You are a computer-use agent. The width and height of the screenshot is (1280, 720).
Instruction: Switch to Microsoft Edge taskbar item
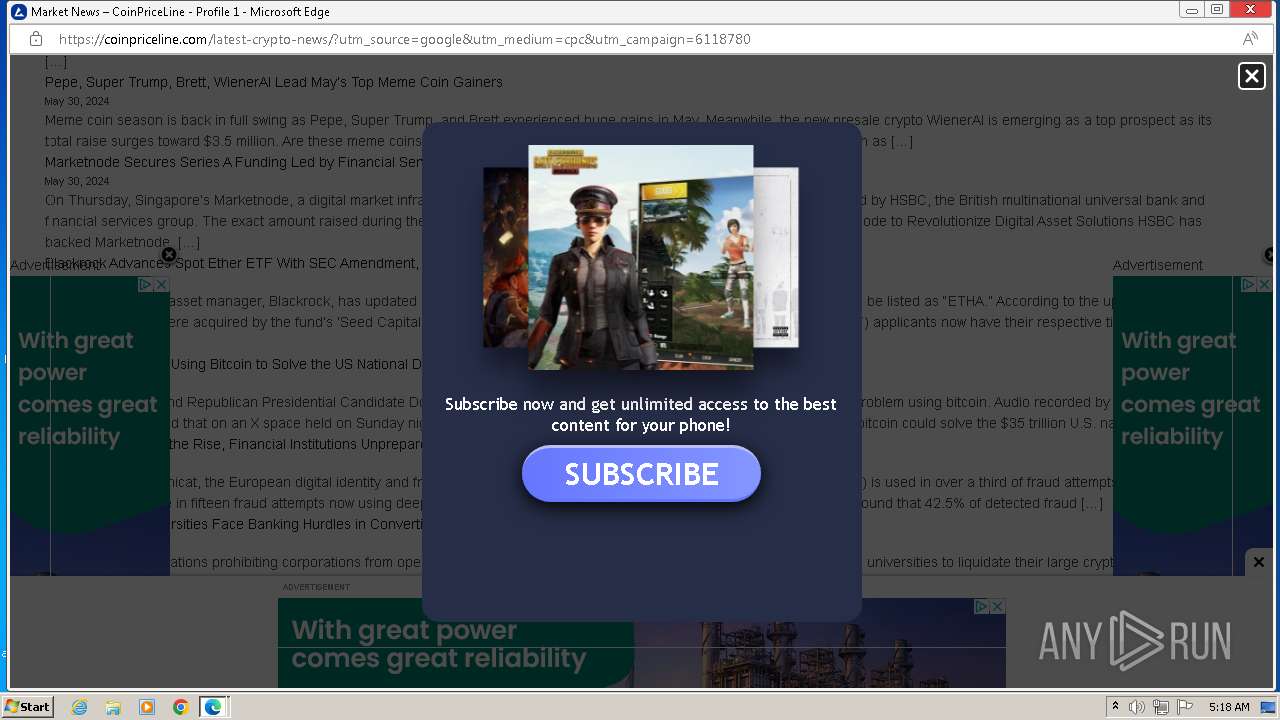[214, 707]
